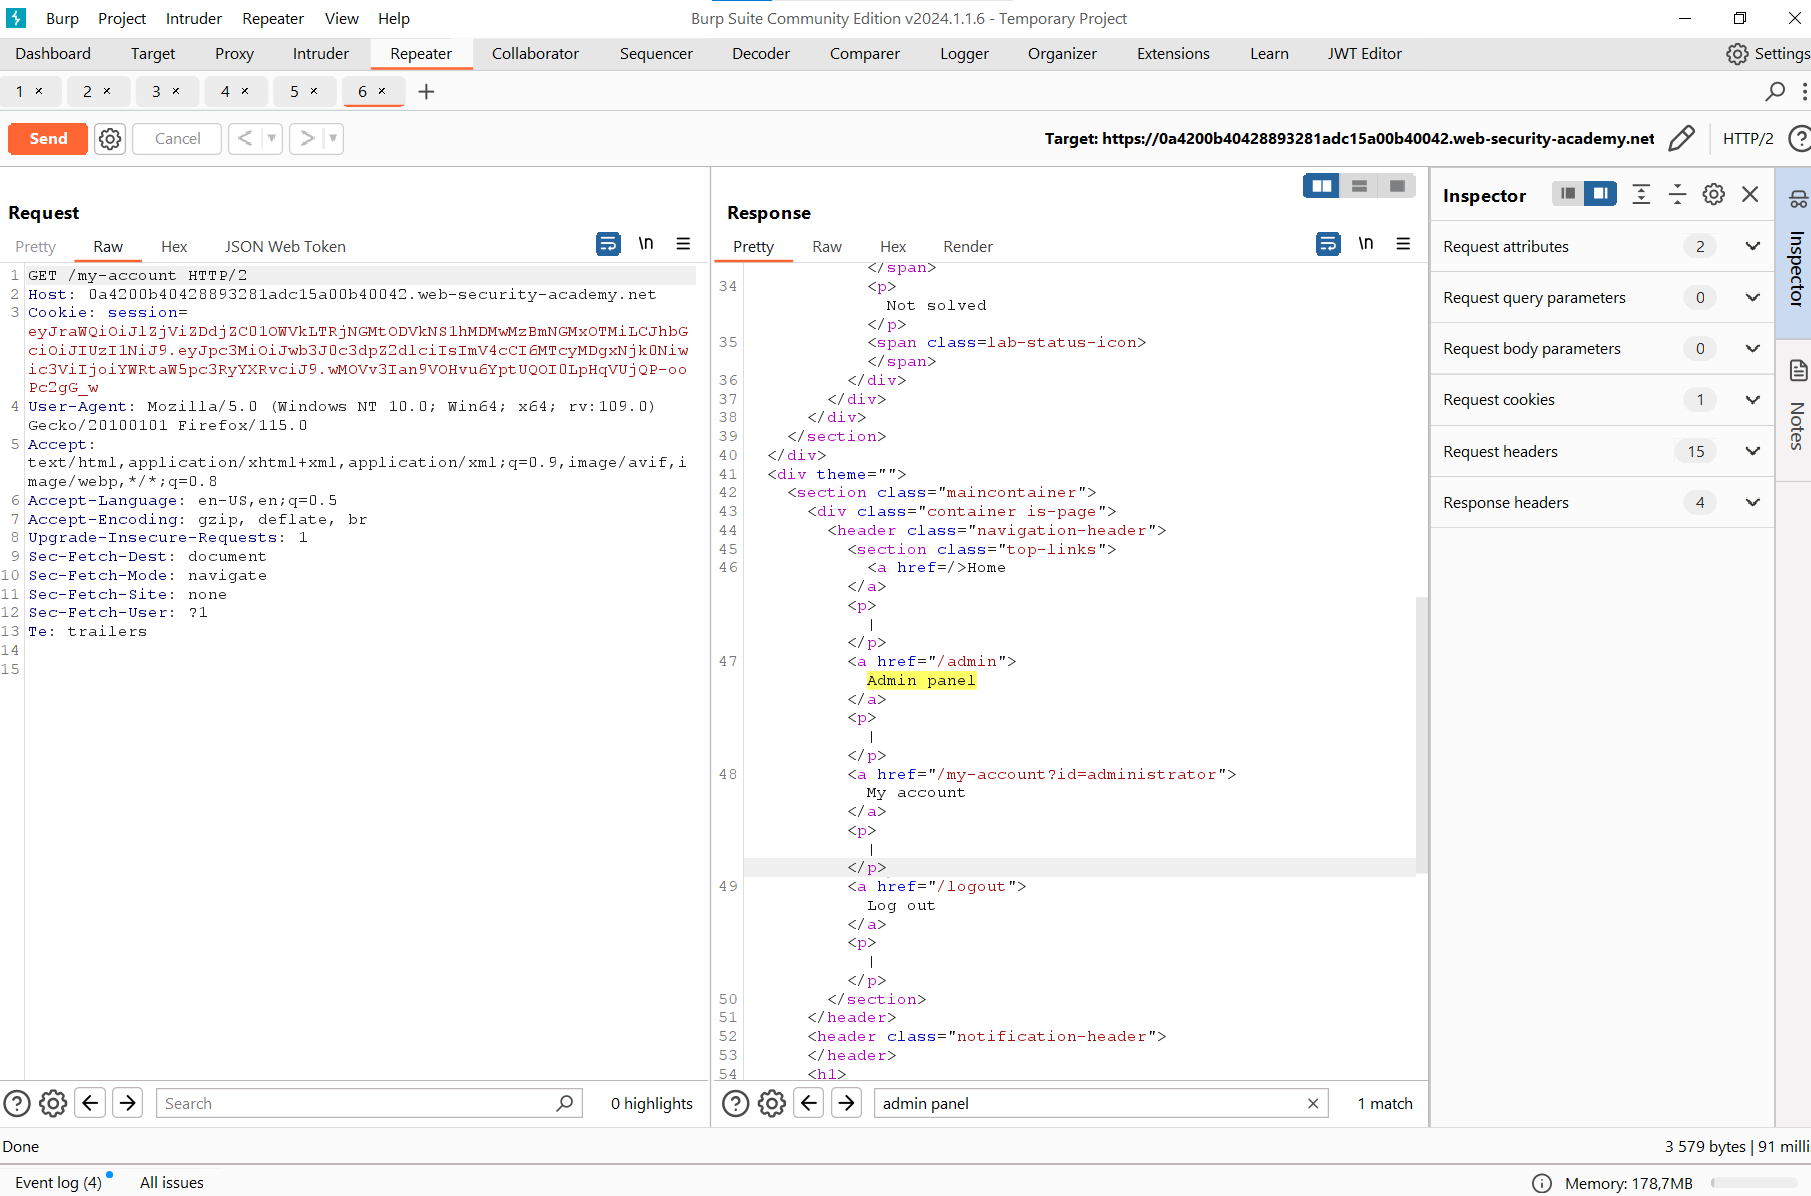Open Response search help icon

point(736,1103)
